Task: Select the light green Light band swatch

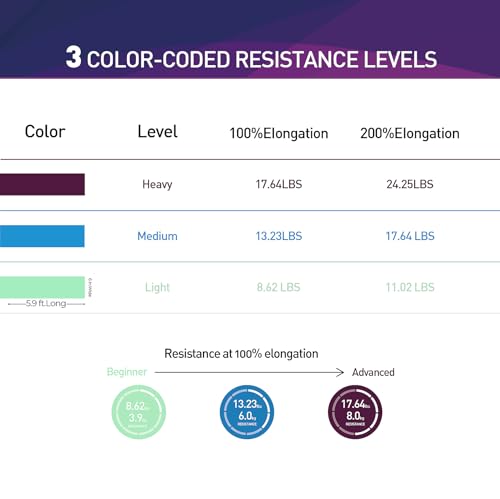Action: (42, 287)
